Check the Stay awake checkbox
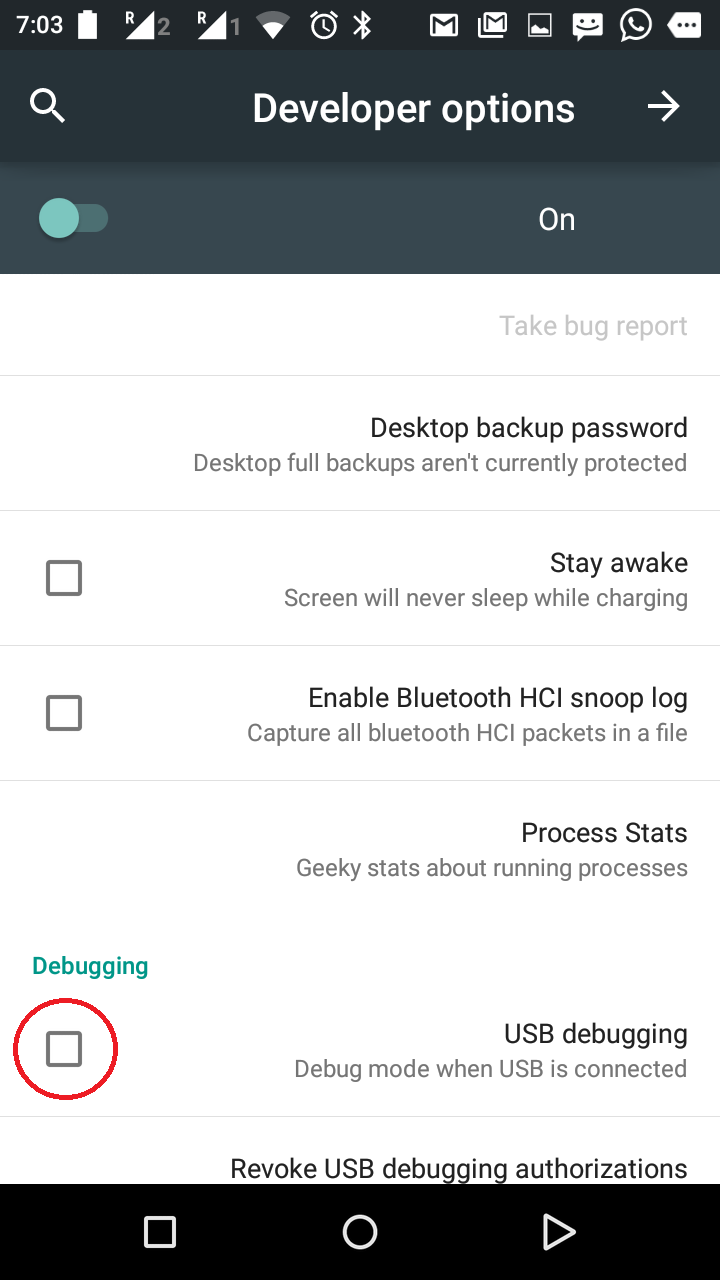 coord(64,578)
